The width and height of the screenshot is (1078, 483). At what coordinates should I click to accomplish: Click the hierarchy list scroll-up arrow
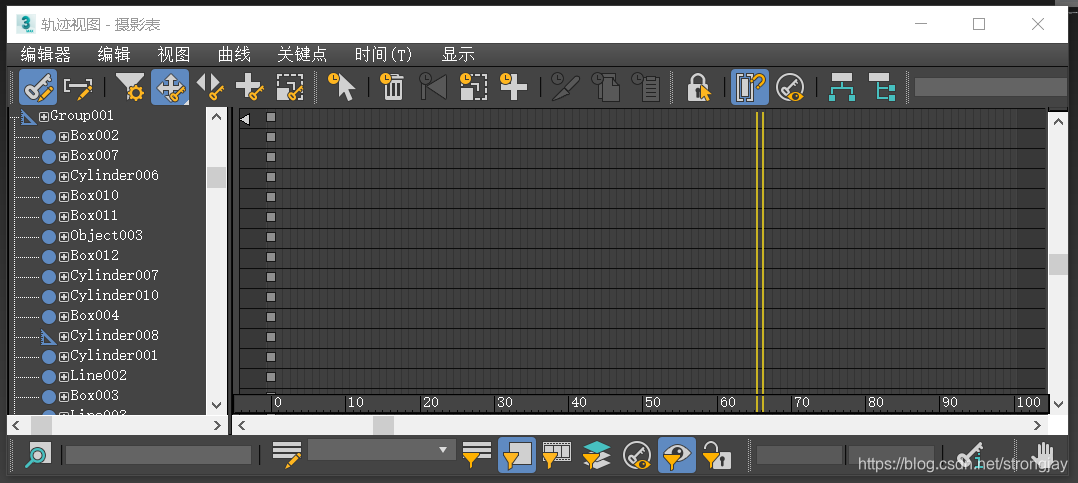[x=217, y=117]
